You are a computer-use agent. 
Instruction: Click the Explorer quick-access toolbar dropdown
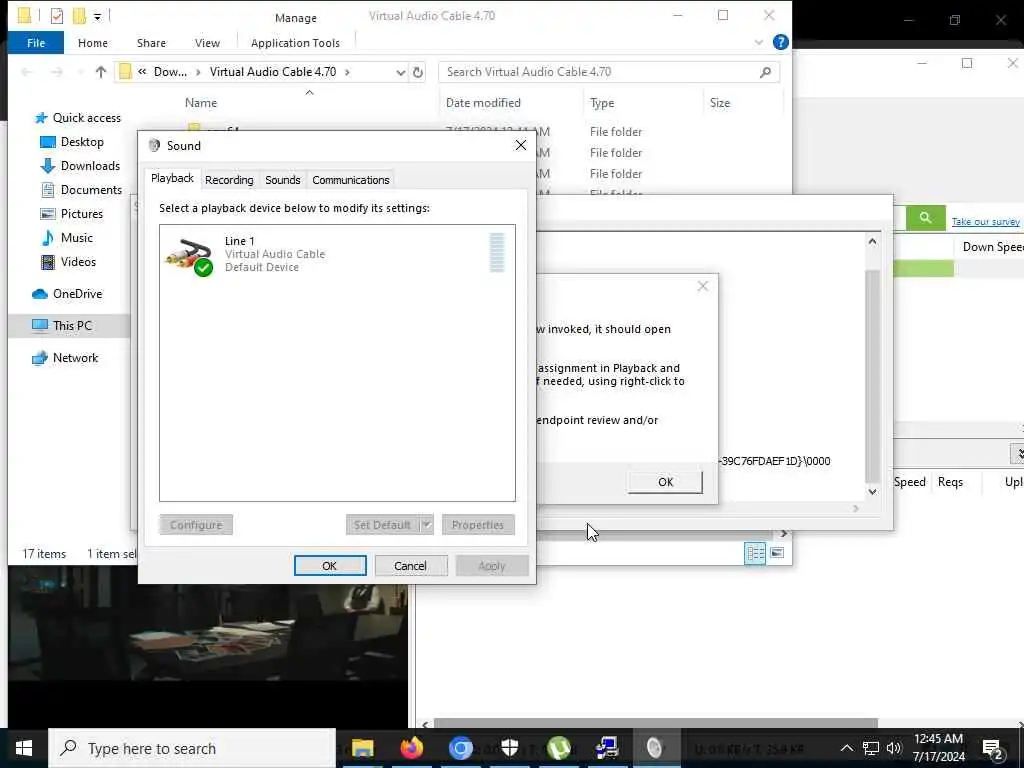pos(97,16)
